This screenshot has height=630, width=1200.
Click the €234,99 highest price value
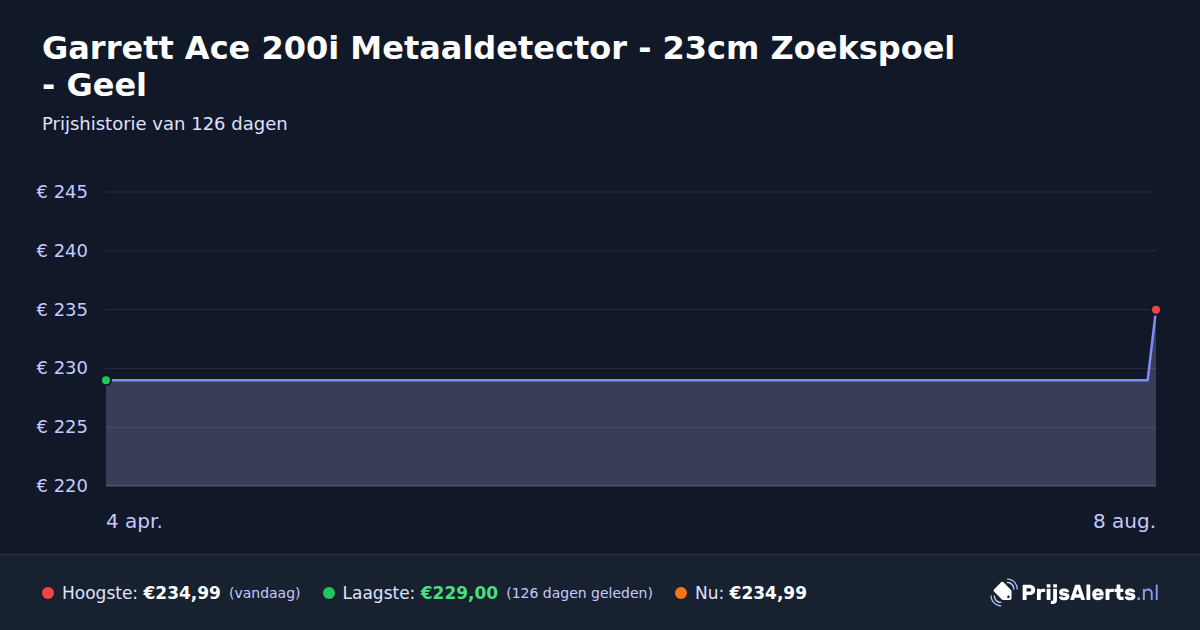182,593
